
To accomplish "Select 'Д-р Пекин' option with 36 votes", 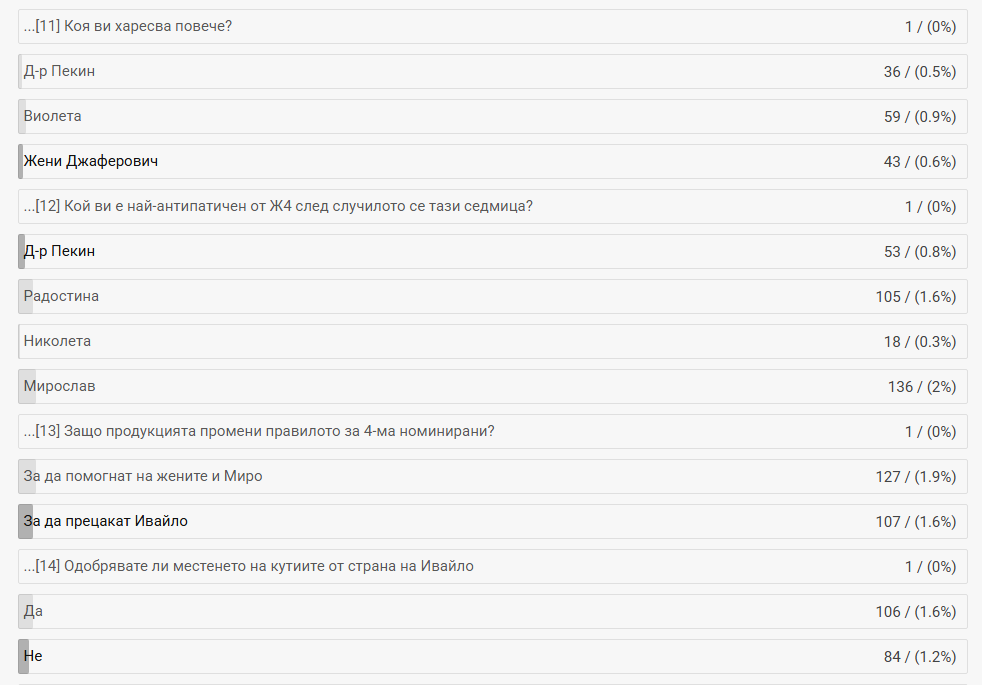I will pos(60,71).
